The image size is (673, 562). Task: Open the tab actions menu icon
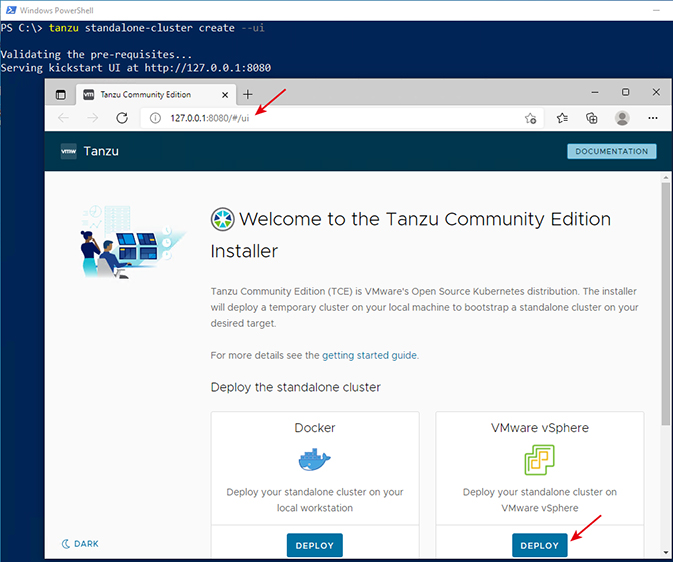point(61,95)
